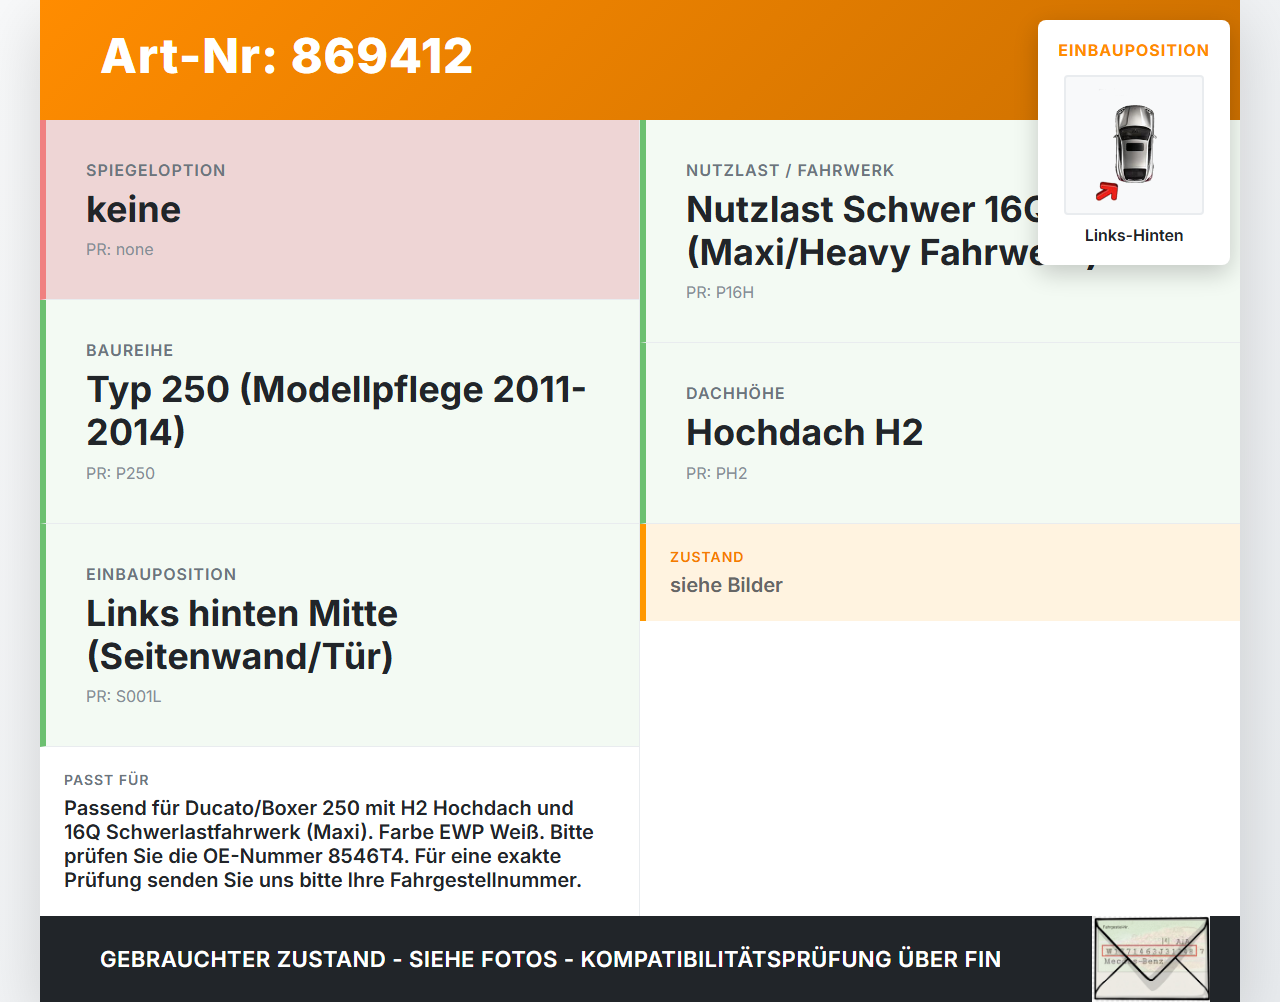
Task: Select the Spiegeloption value keine
Action: click(134, 209)
